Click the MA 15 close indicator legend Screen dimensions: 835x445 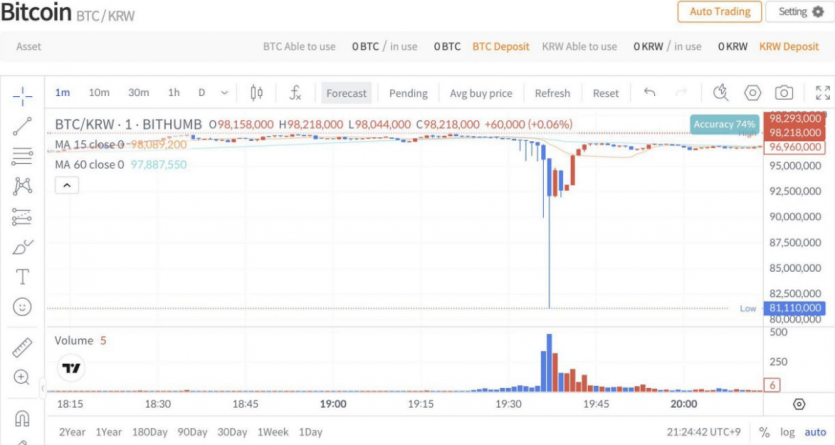[x=121, y=144]
